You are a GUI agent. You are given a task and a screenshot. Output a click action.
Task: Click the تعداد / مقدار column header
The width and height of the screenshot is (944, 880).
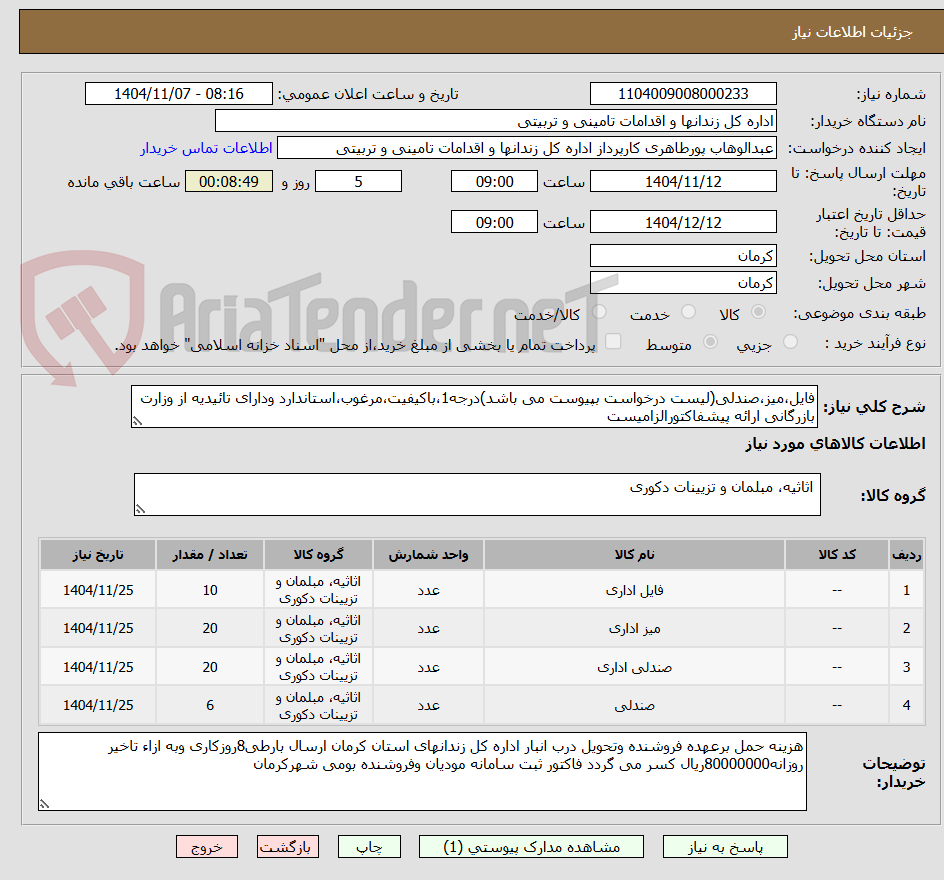pos(210,554)
